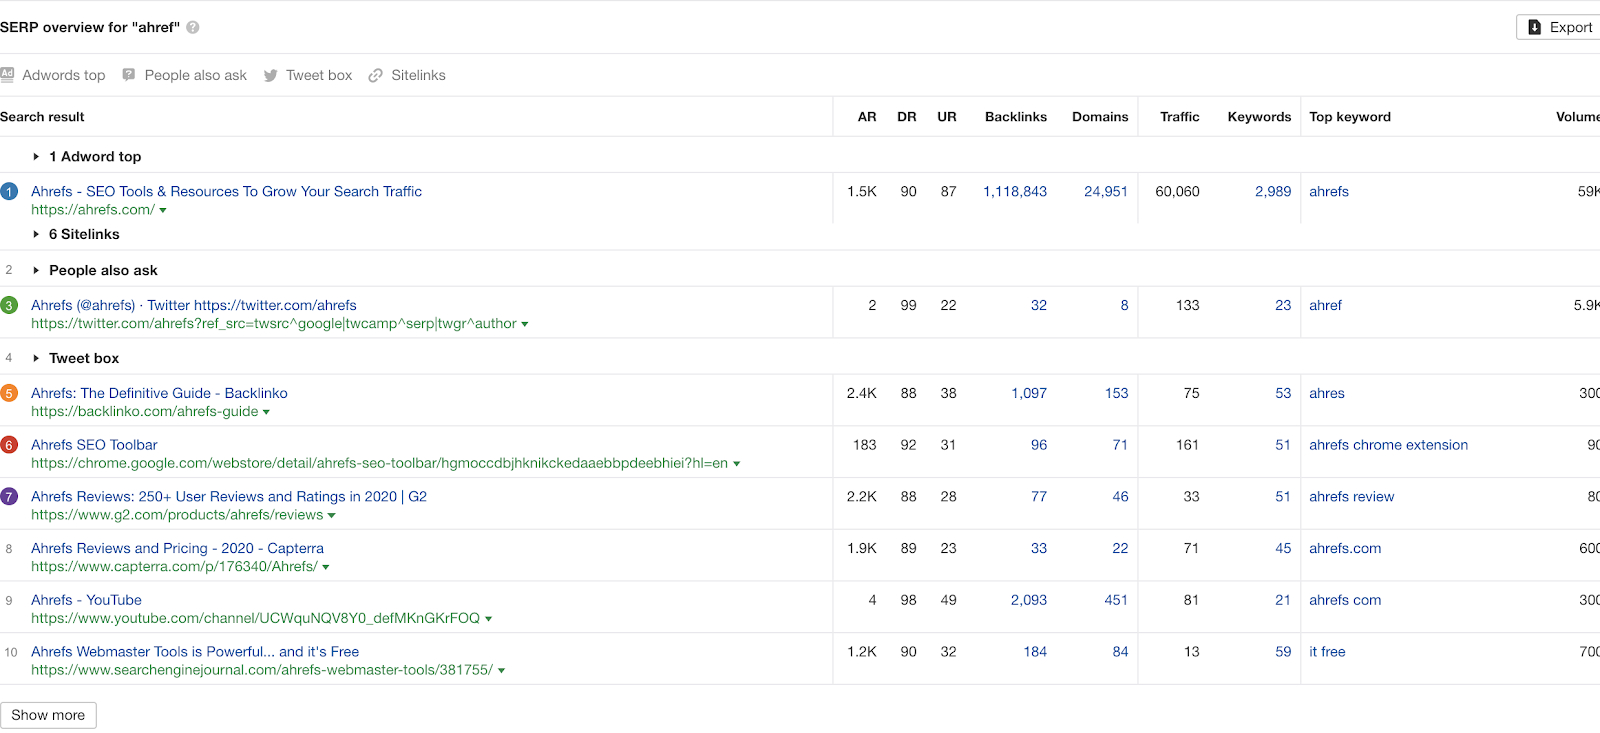Click the People also ask icon
The width and height of the screenshot is (1600, 733).
coord(129,74)
